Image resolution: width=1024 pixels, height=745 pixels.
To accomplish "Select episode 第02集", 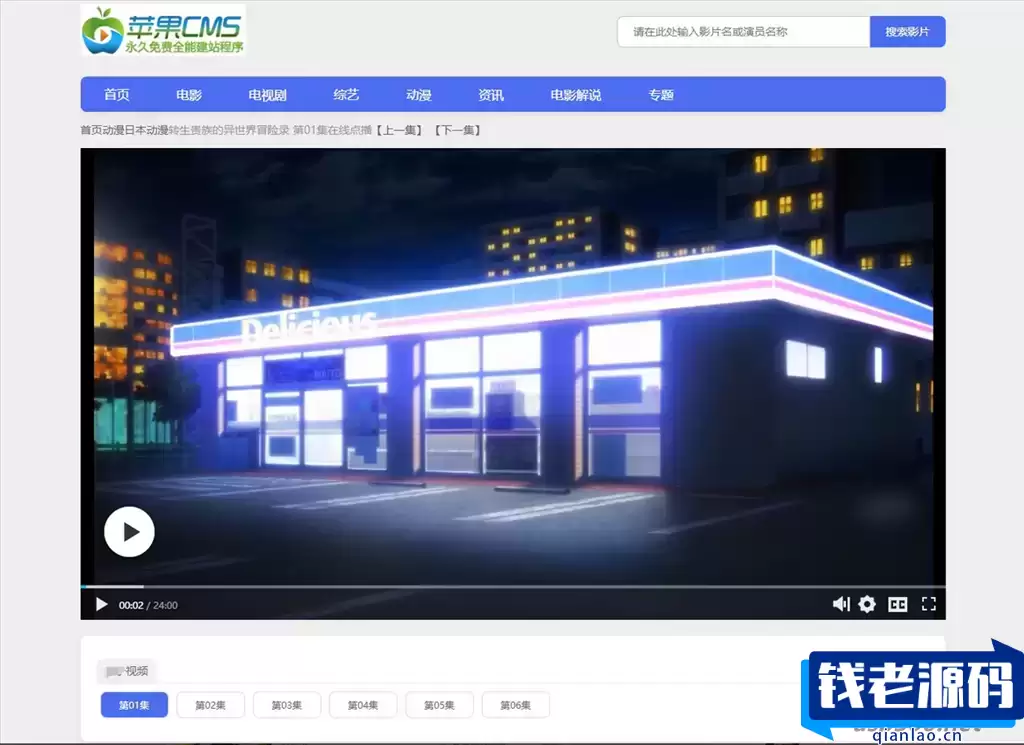I will [x=210, y=705].
